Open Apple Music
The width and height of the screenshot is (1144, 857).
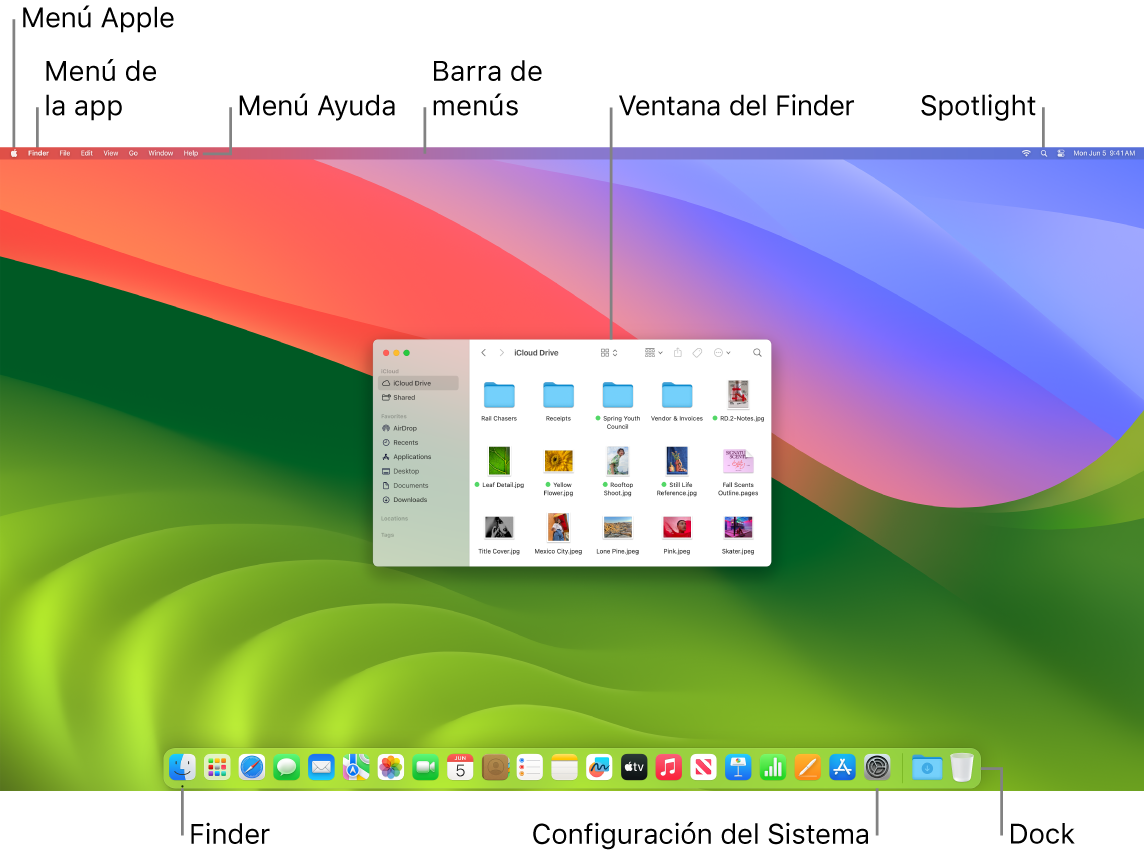pos(668,768)
